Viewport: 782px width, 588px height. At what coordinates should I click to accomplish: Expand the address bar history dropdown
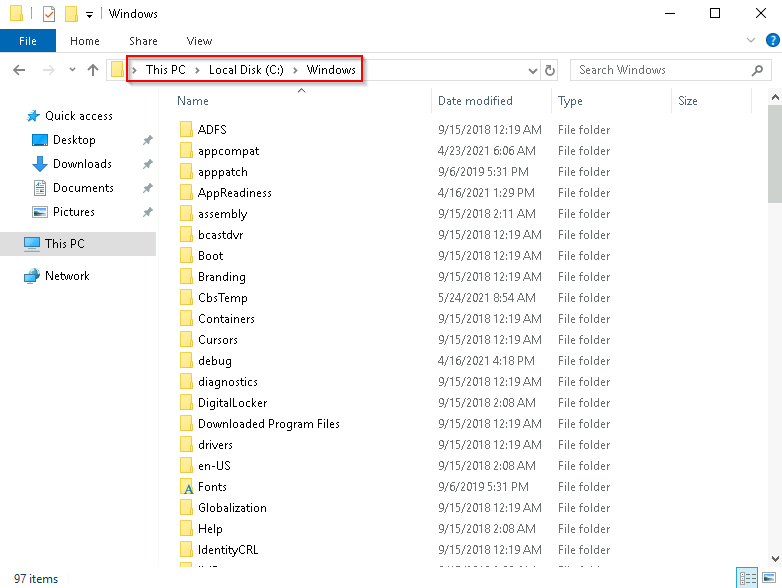pyautogui.click(x=533, y=70)
